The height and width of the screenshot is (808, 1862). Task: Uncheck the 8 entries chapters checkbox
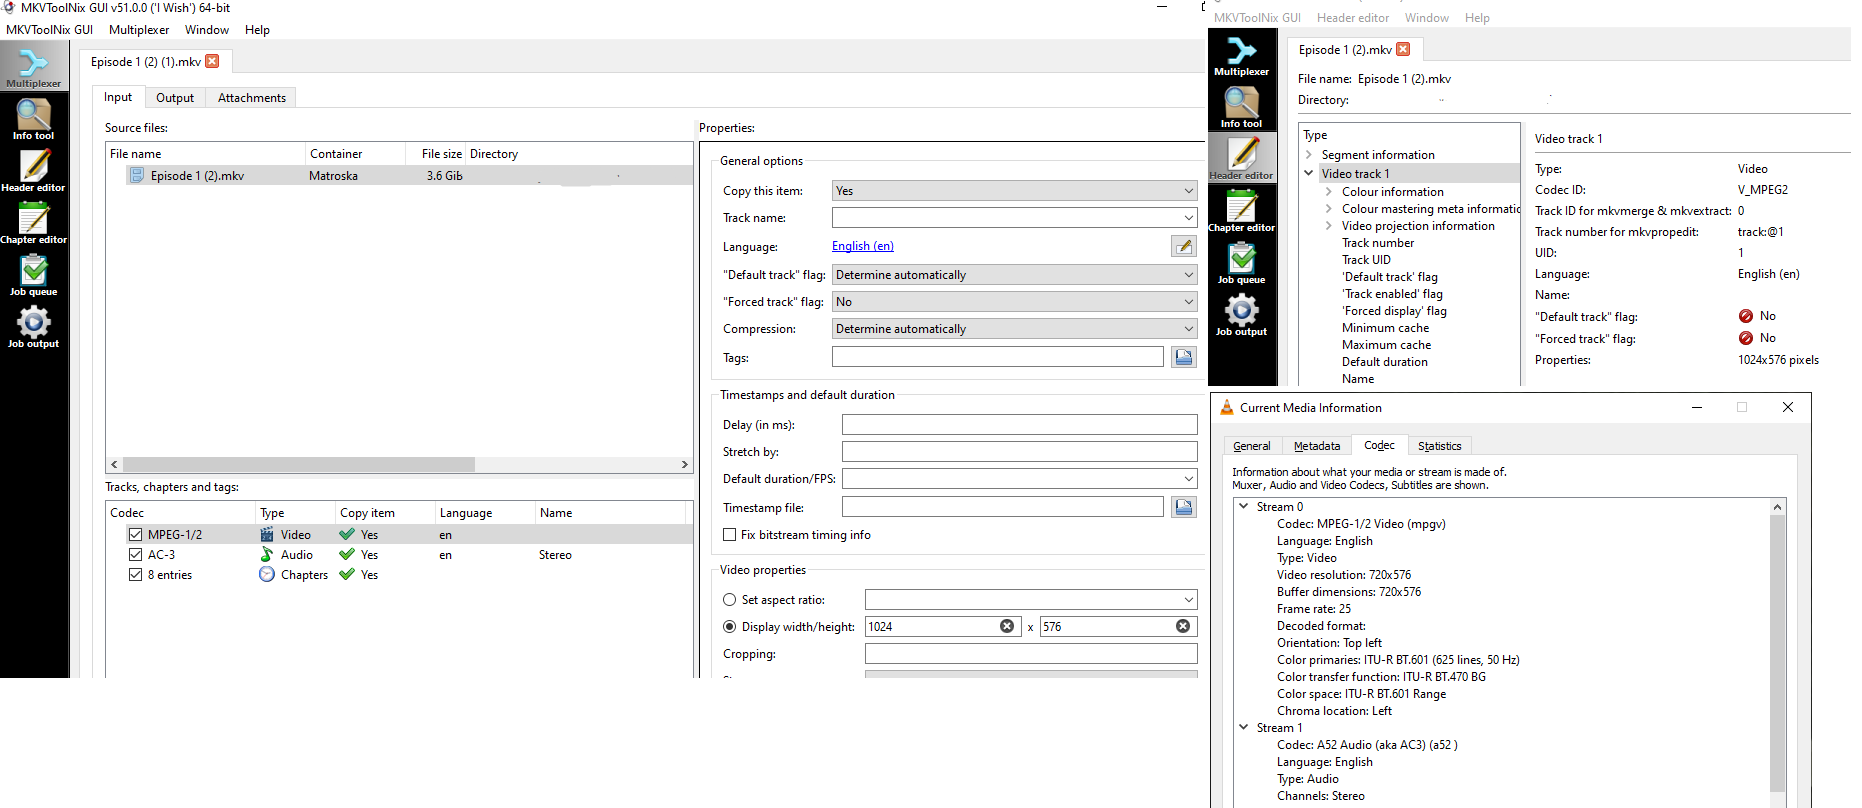[135, 574]
